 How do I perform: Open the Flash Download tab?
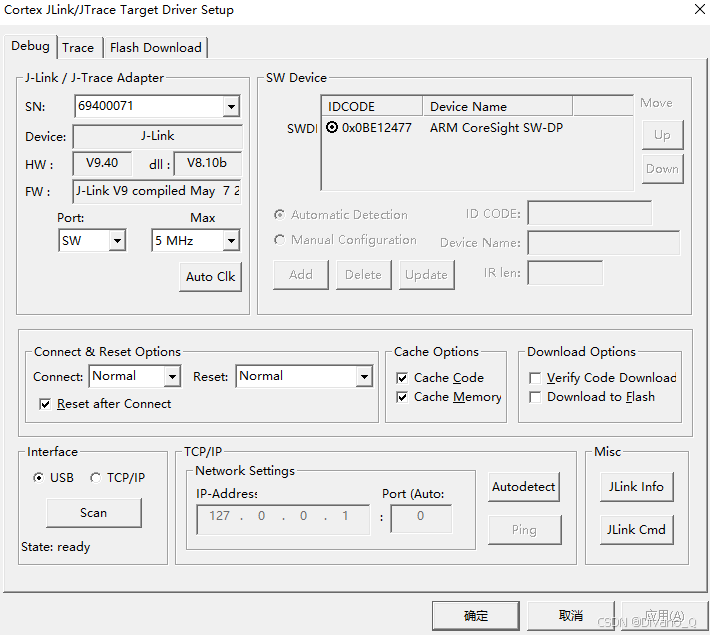[156, 48]
